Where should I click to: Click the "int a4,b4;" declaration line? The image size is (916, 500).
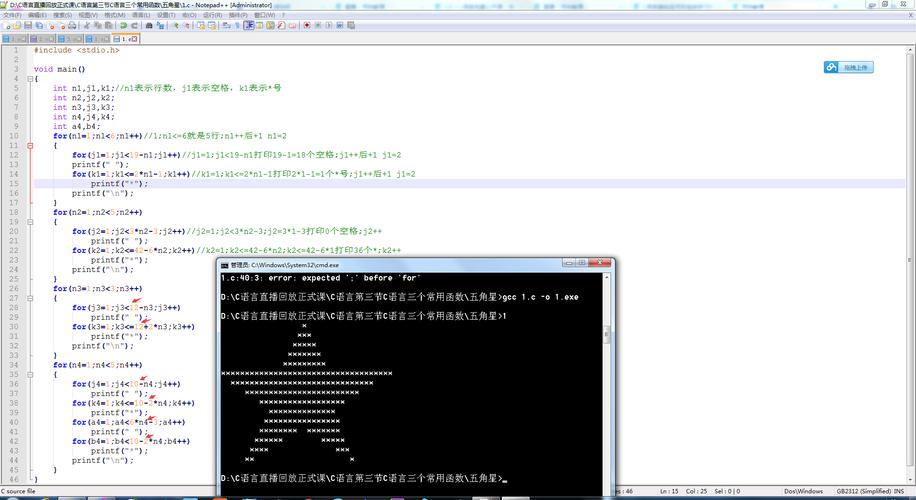click(77, 126)
